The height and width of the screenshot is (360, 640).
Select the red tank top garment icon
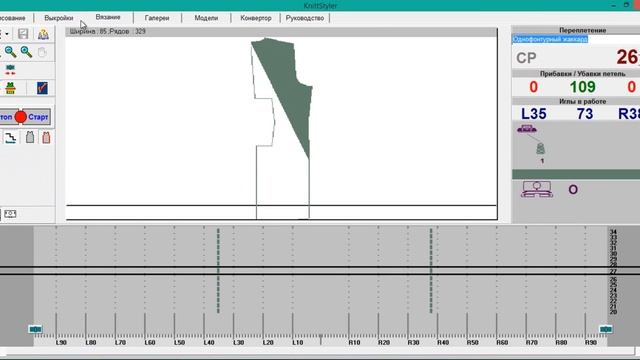click(x=46, y=138)
